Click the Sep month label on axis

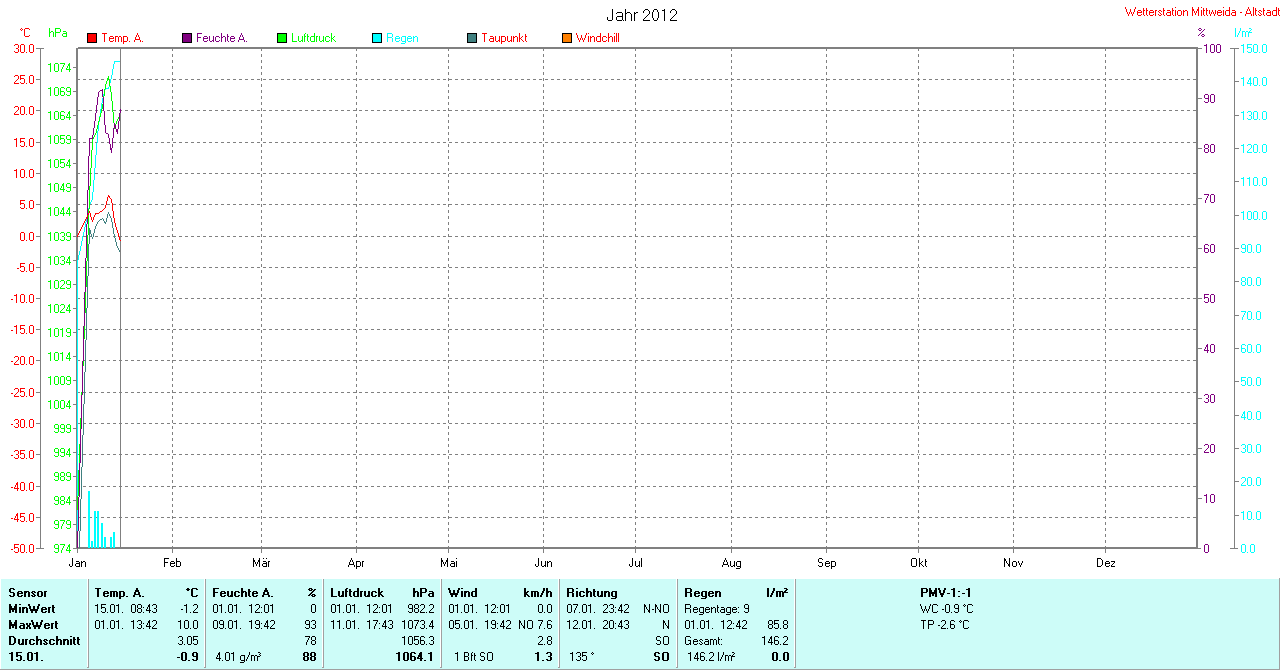(x=826, y=563)
